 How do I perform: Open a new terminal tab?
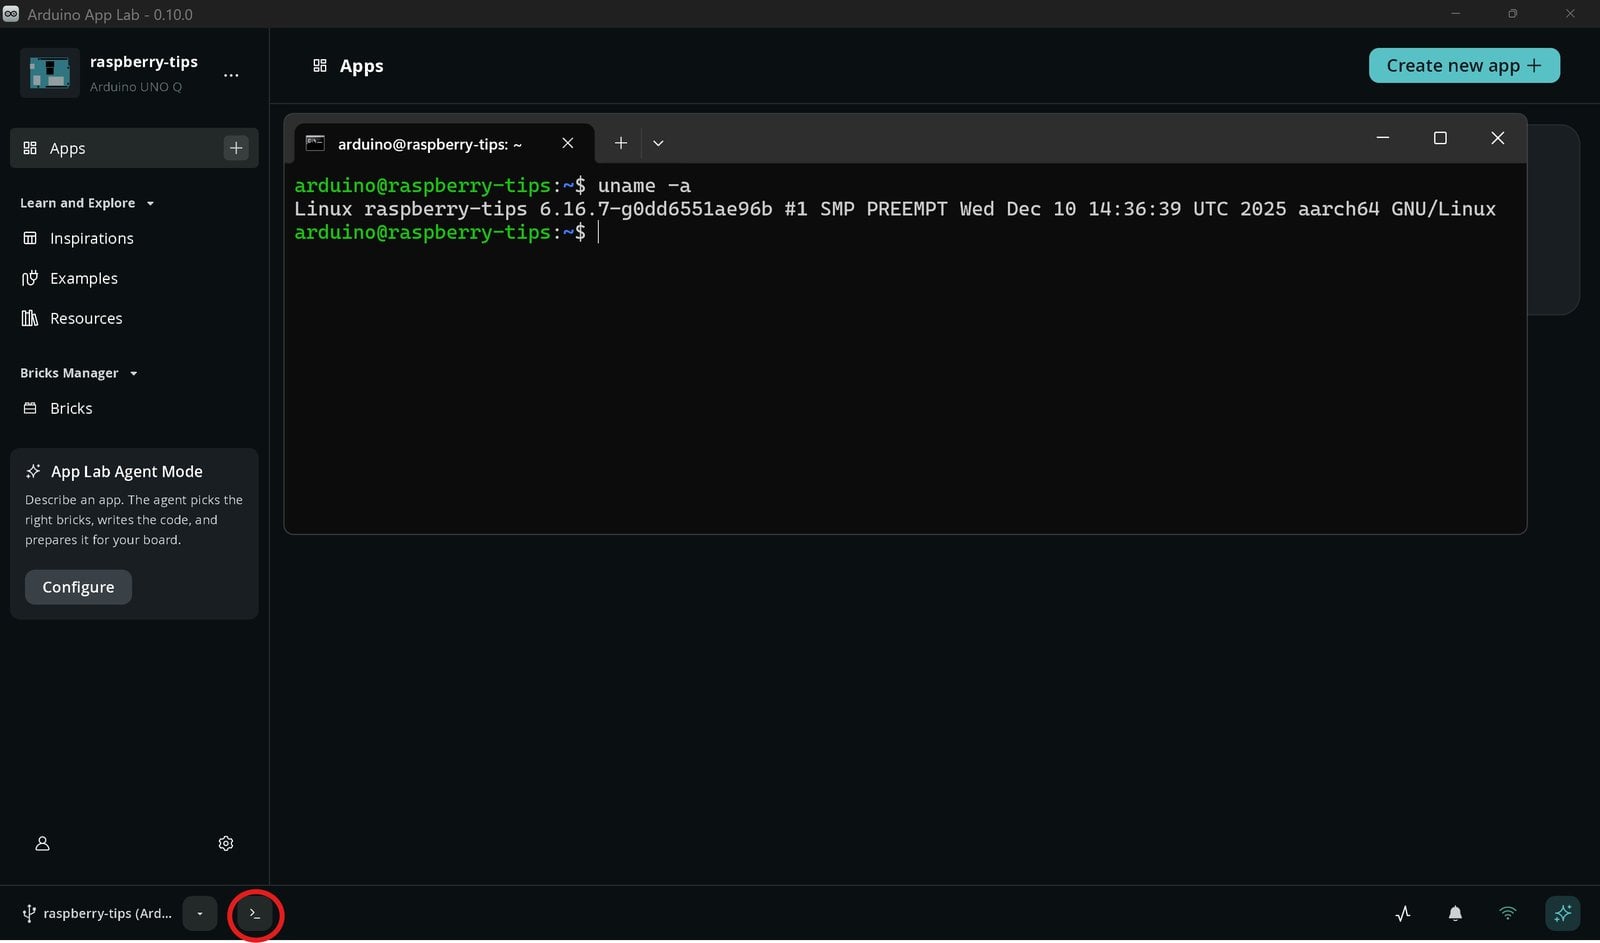point(621,143)
